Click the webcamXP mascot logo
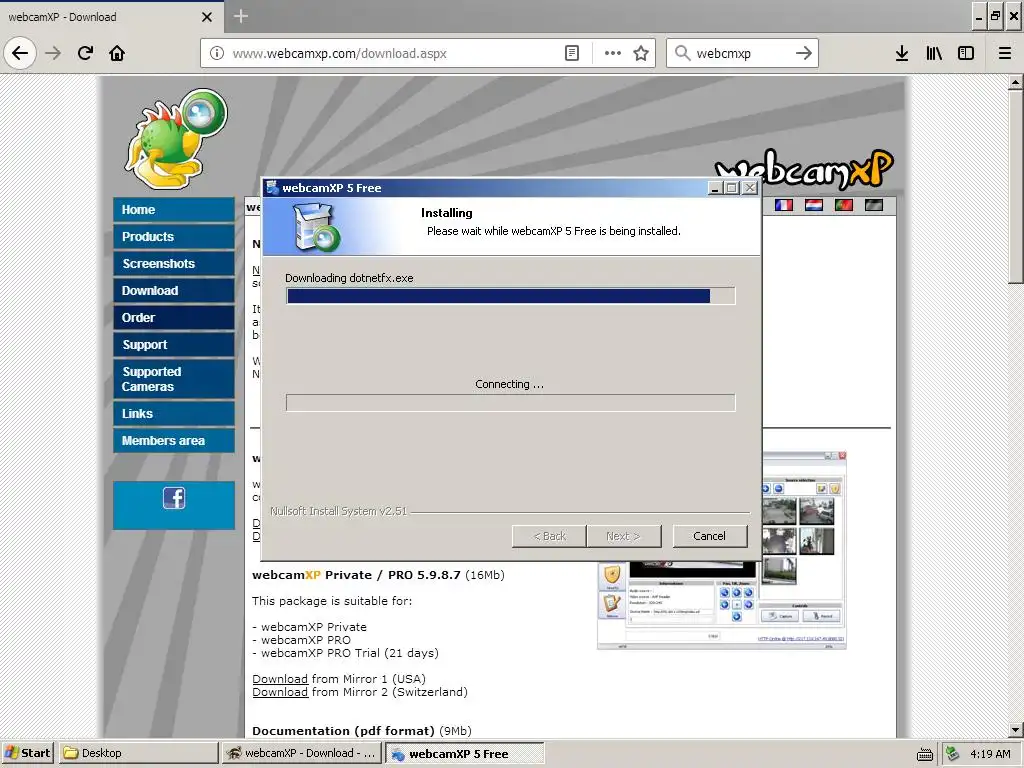 point(176,138)
